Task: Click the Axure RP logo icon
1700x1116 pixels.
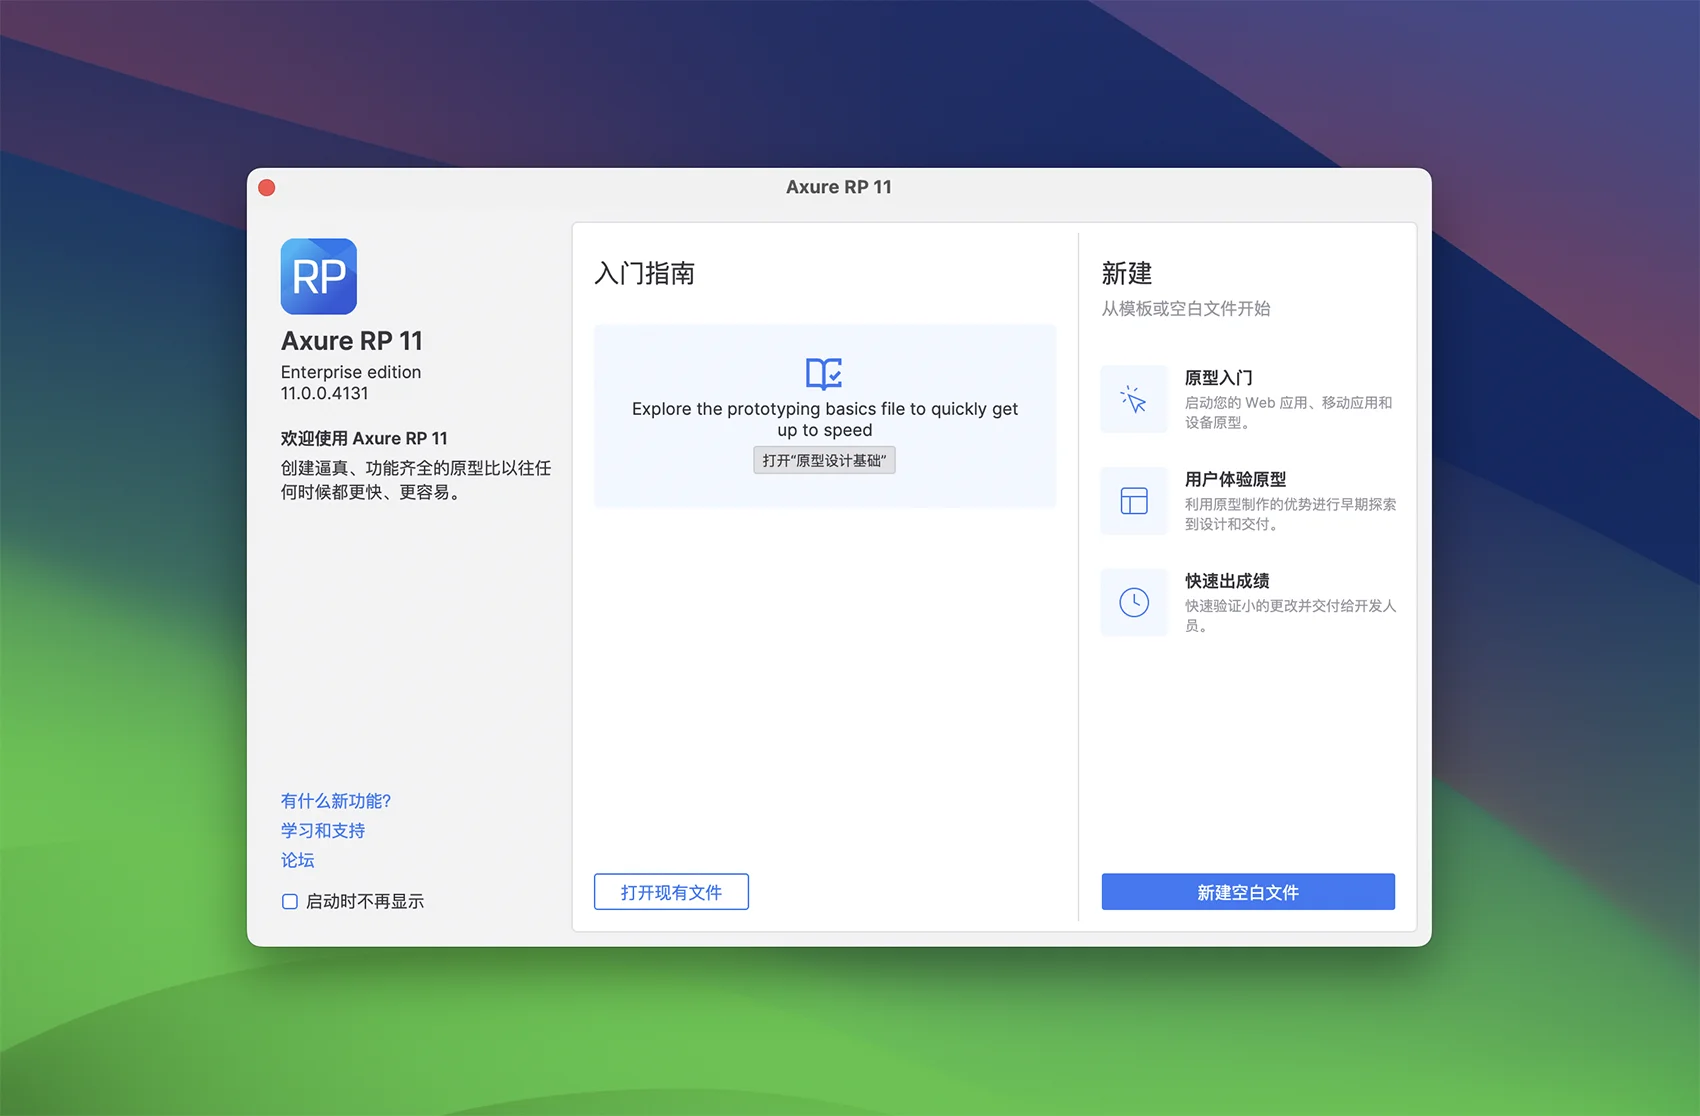Action: tap(318, 276)
